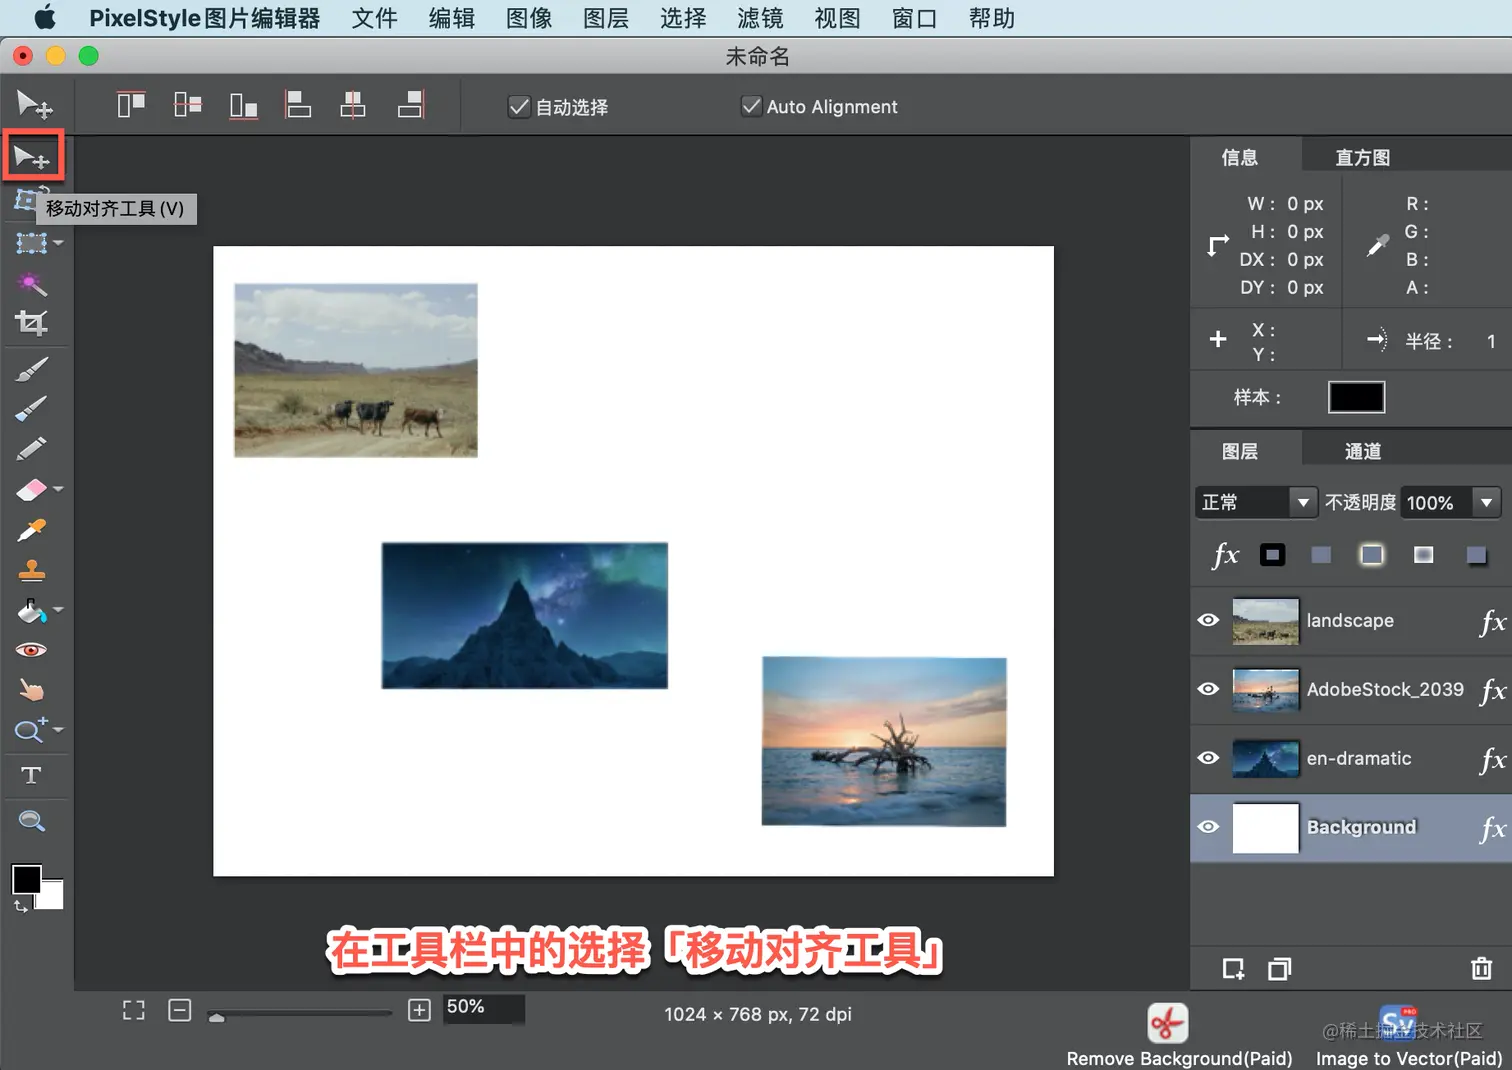The image size is (1512, 1070).
Task: Select the Move Align tool in toolbox
Action: tap(32, 157)
